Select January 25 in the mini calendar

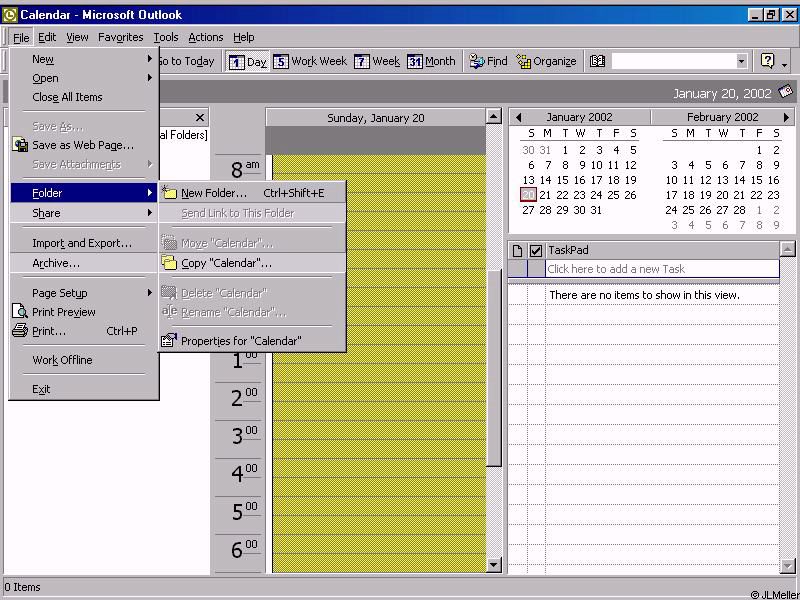(x=613, y=195)
